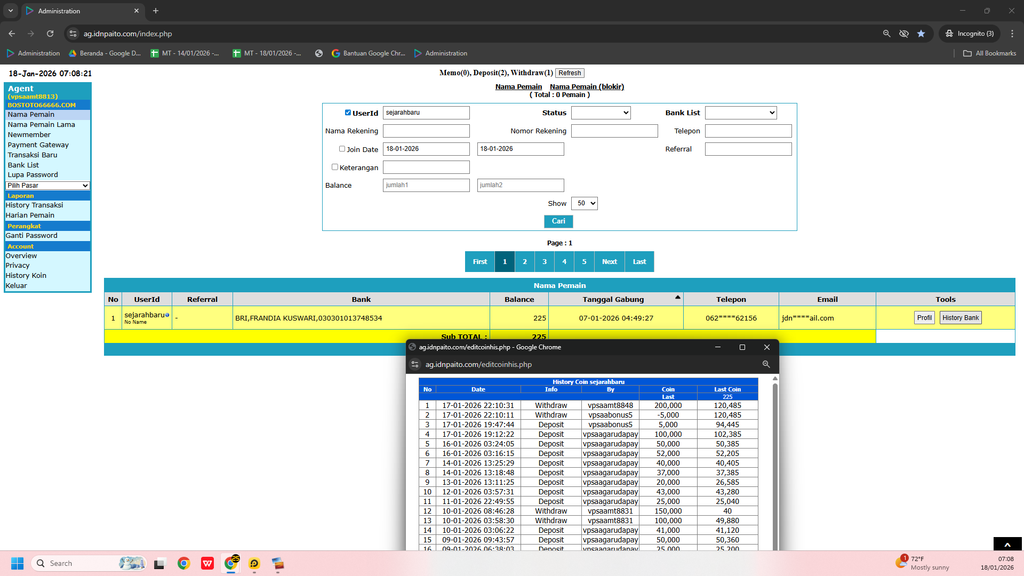The image size is (1024, 576).
Task: Toggle the UserId checkbox
Action: click(x=347, y=112)
